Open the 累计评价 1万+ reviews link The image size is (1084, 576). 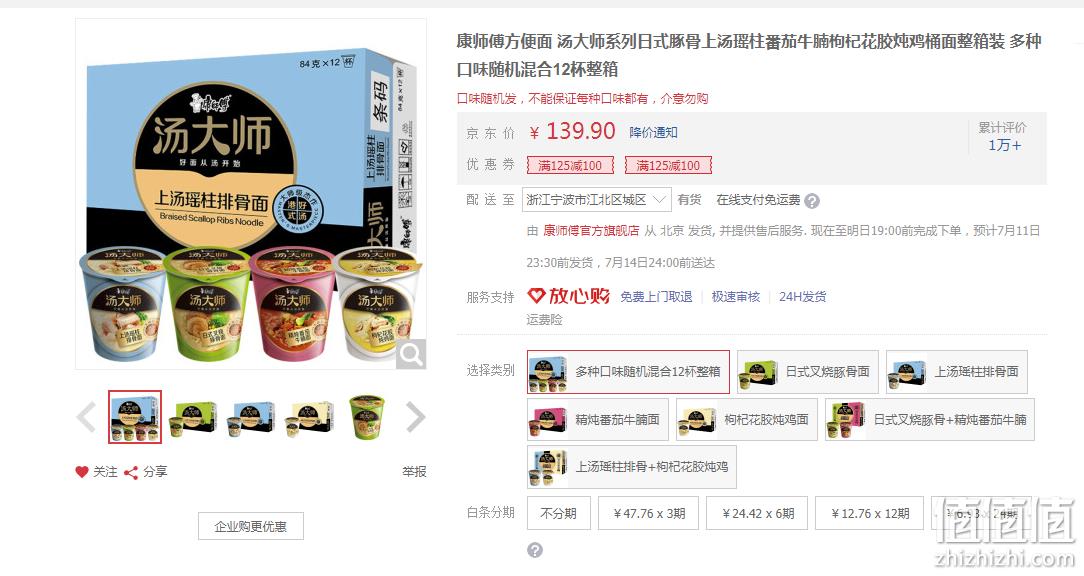tap(1003, 136)
